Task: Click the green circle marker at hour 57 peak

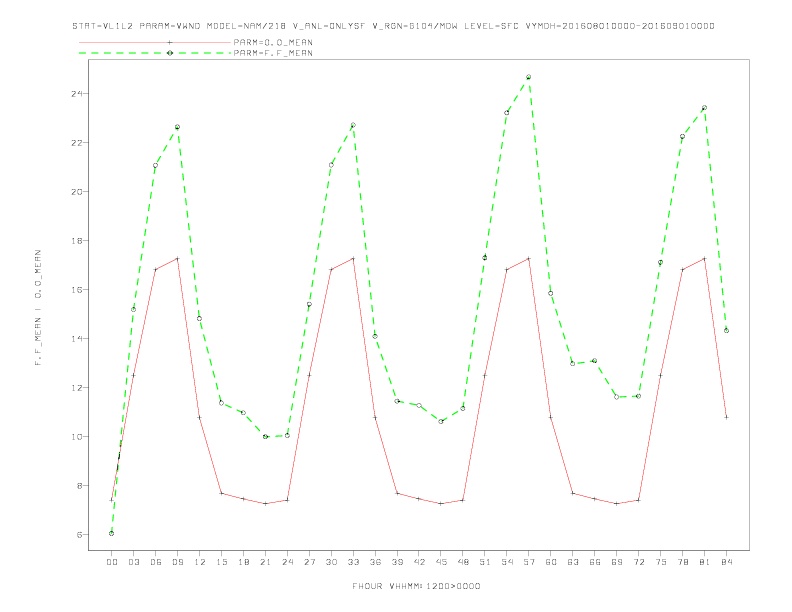Action: [529, 77]
